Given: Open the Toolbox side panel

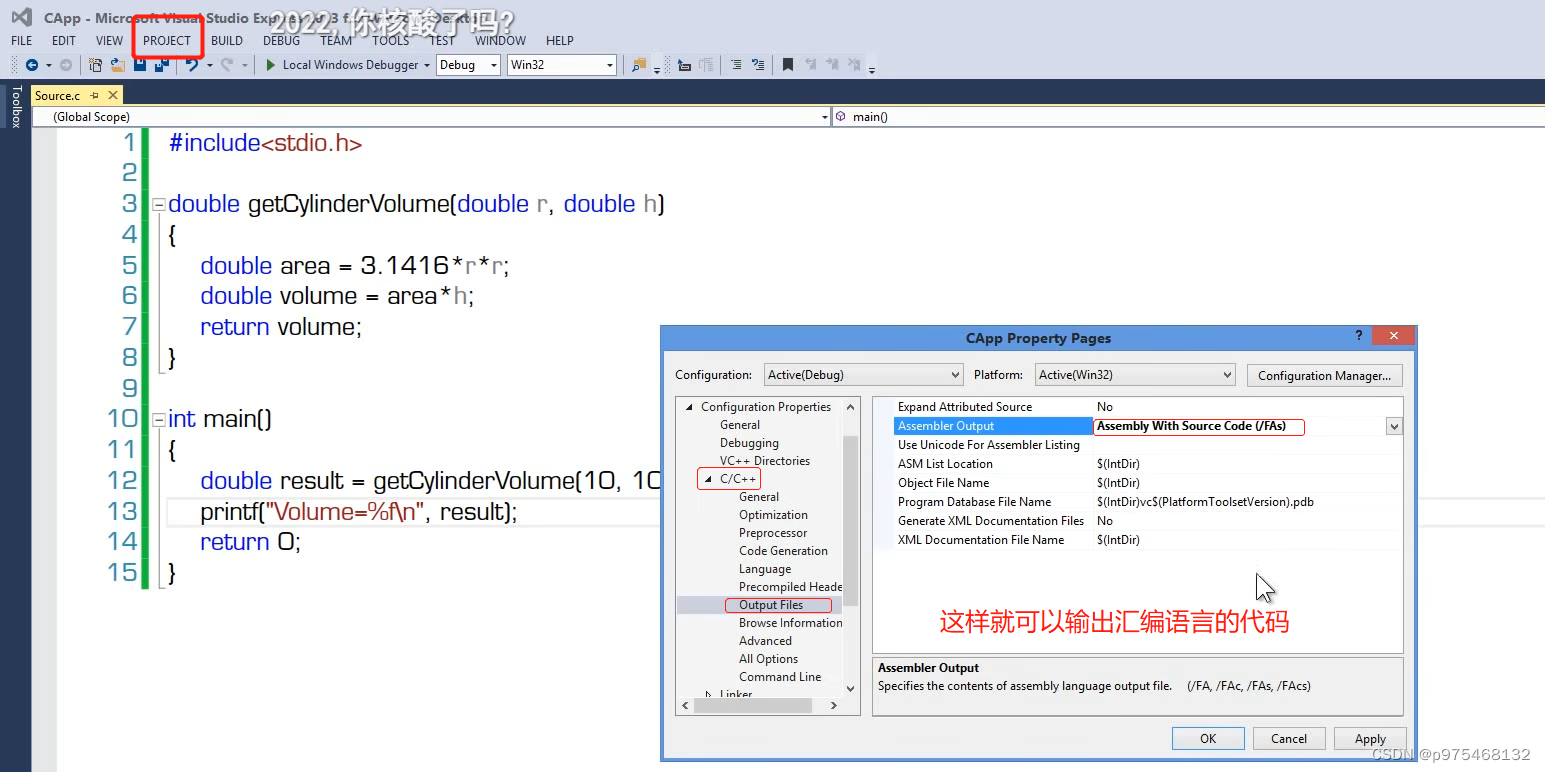Looking at the screenshot, I should click(x=15, y=107).
